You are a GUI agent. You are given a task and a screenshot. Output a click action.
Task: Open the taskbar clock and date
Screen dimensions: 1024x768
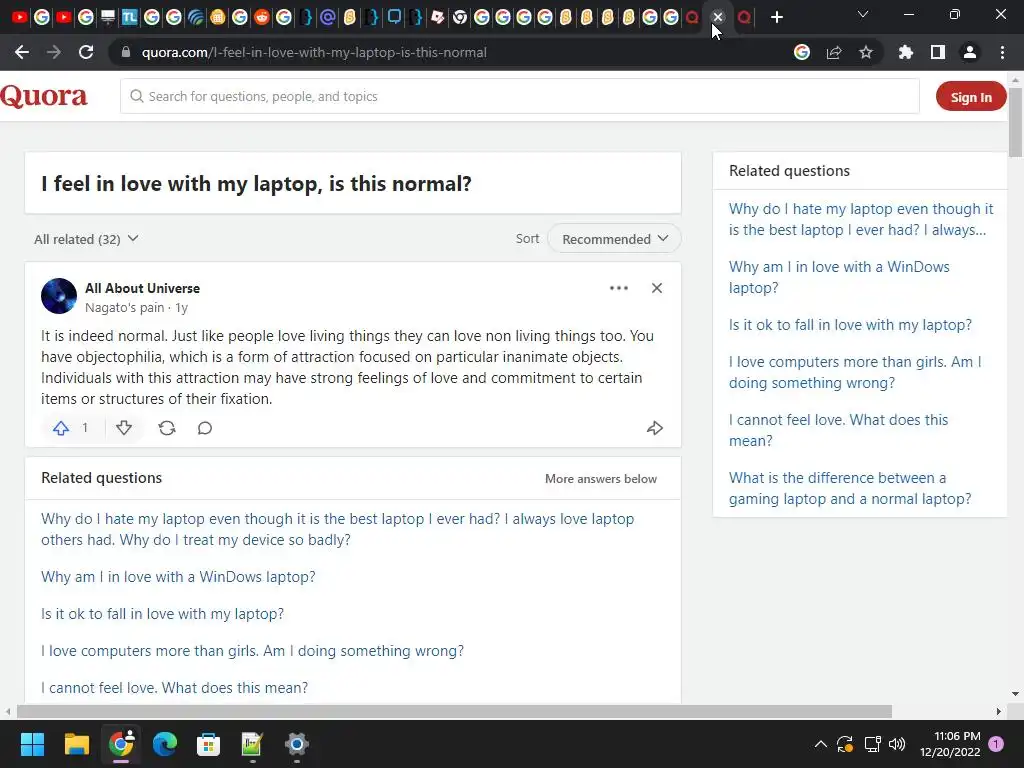coord(950,744)
